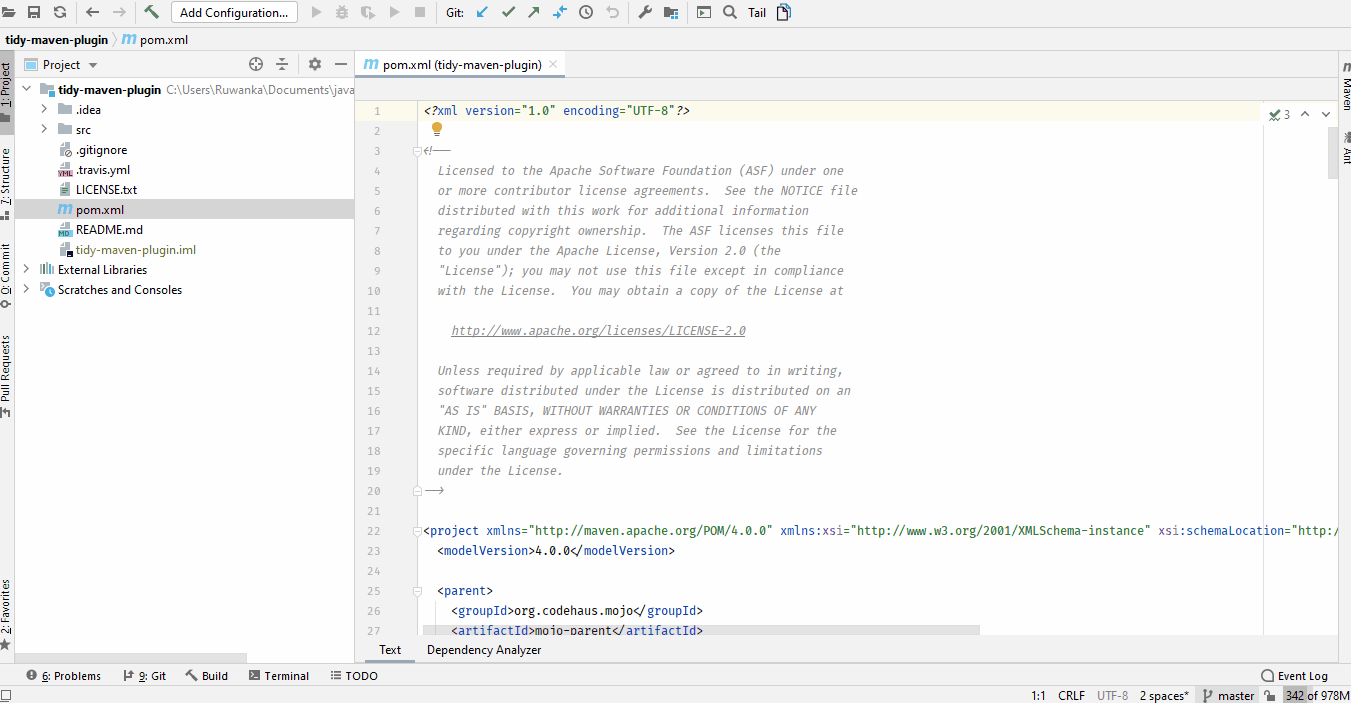Open Project panel options via gear icon
This screenshot has width=1351, height=703.
pyautogui.click(x=314, y=63)
